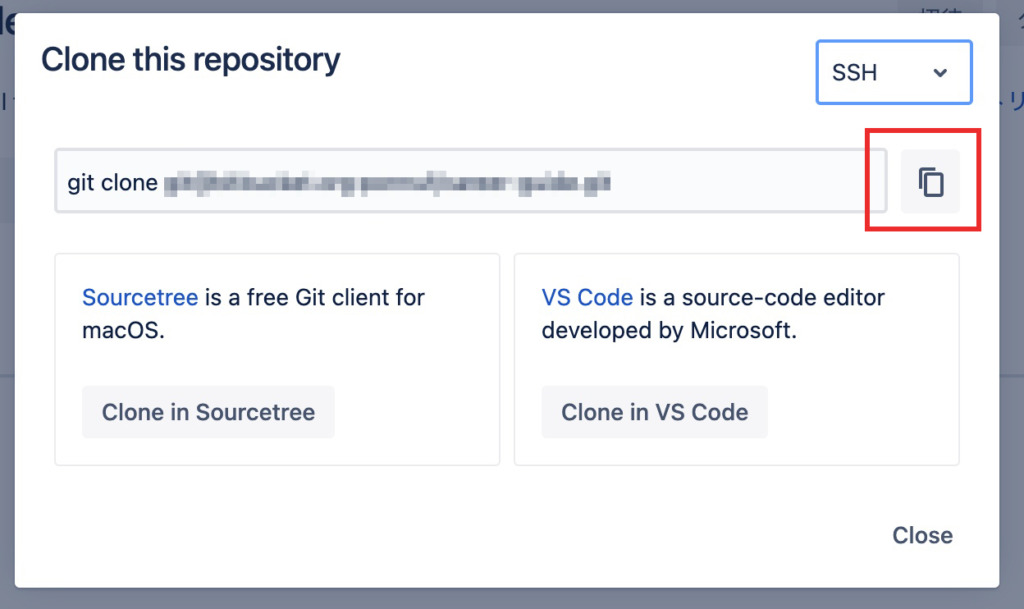Screen dimensions: 1024x609
Task: Click the dimmed page text above SSH selector
Action: (940, 8)
